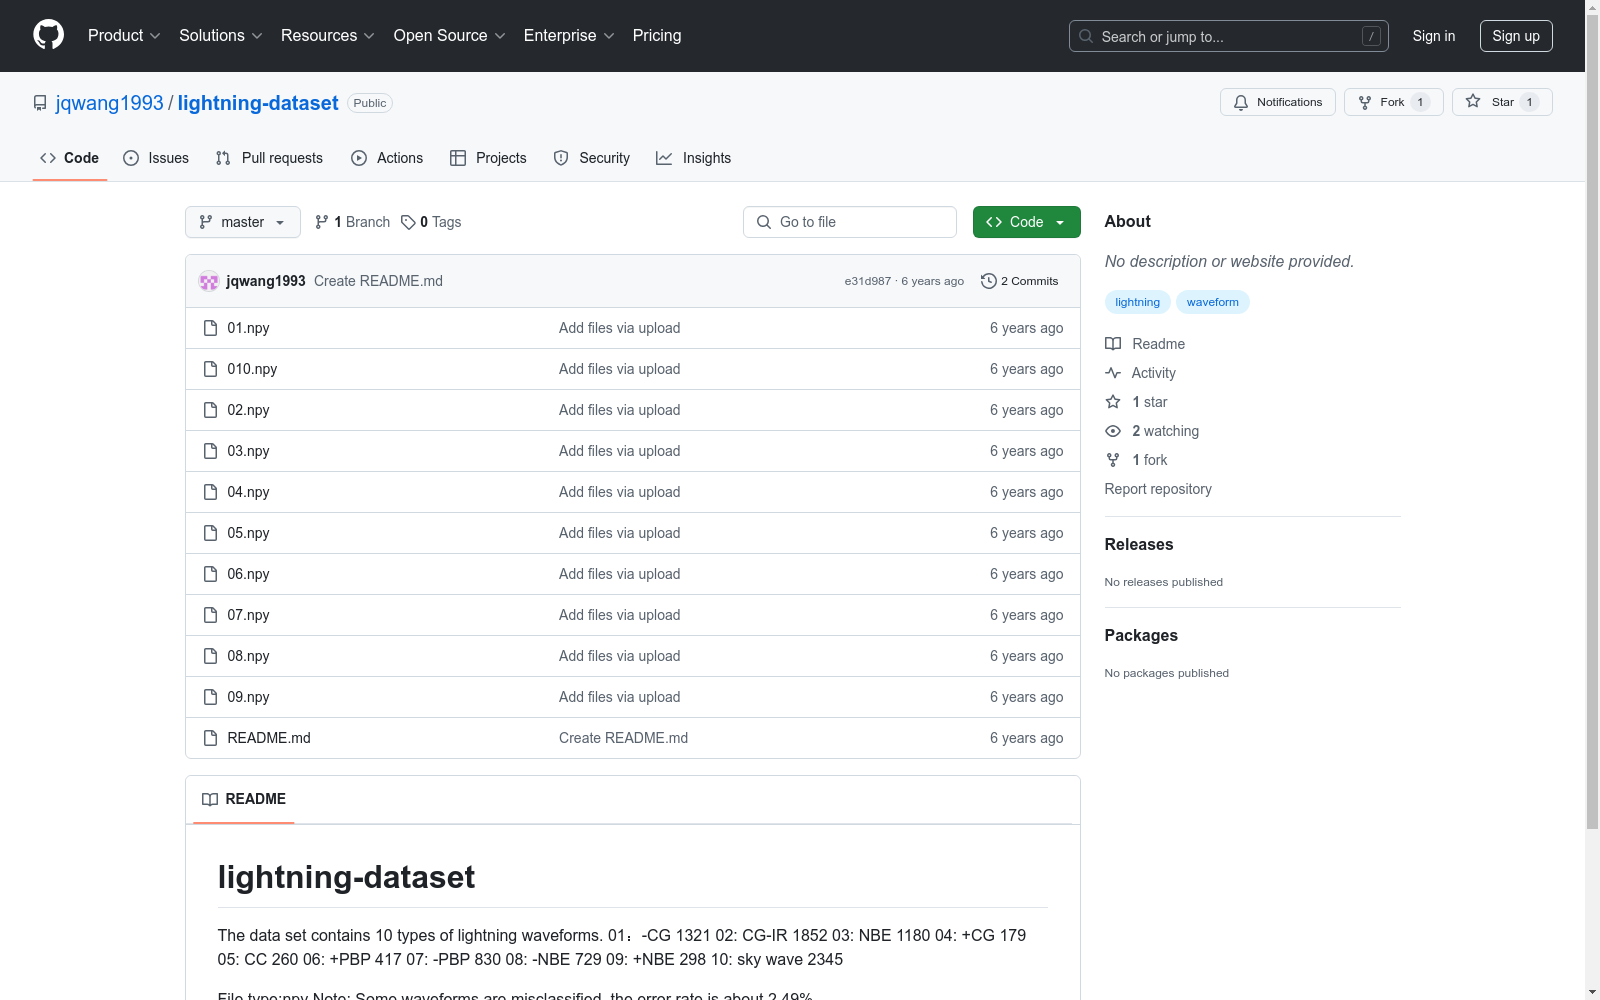Click the Releases heading link
This screenshot has height=1000, width=1600.
[x=1139, y=544]
